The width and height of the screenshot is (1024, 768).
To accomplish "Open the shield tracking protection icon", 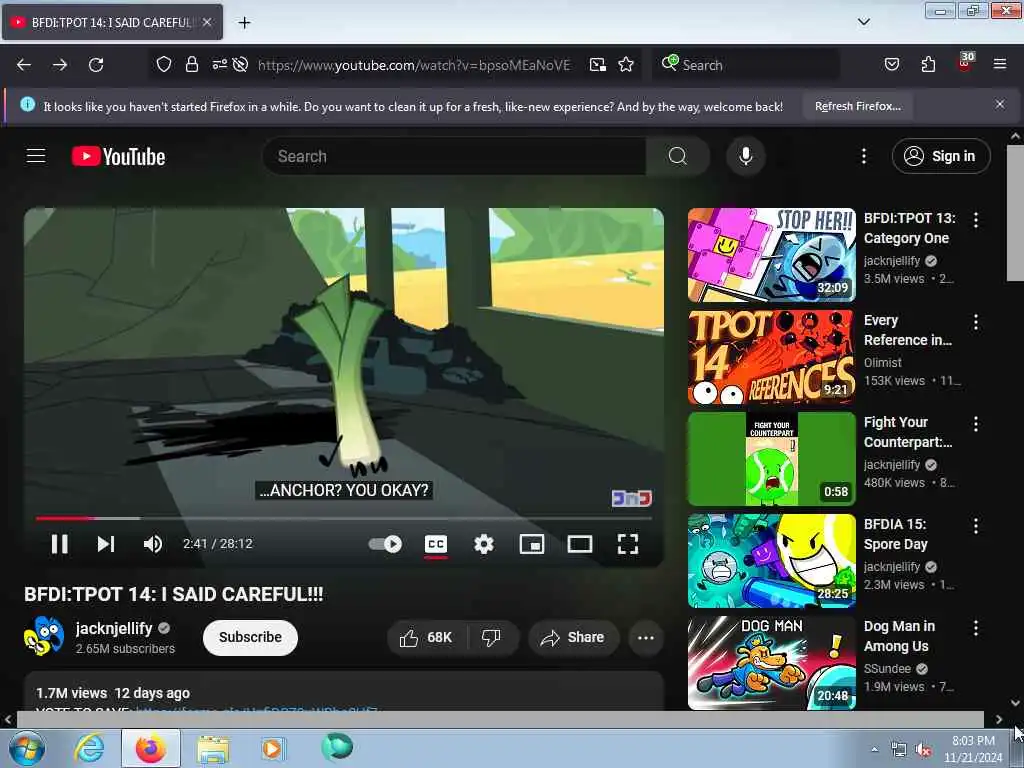I will [164, 65].
